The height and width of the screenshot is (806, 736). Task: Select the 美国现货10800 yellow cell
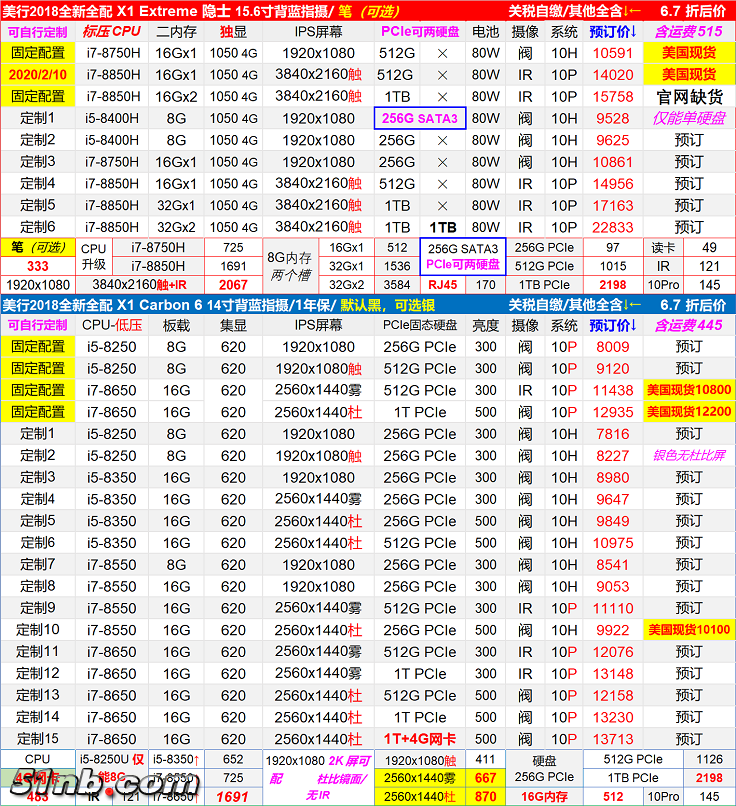coord(689,390)
